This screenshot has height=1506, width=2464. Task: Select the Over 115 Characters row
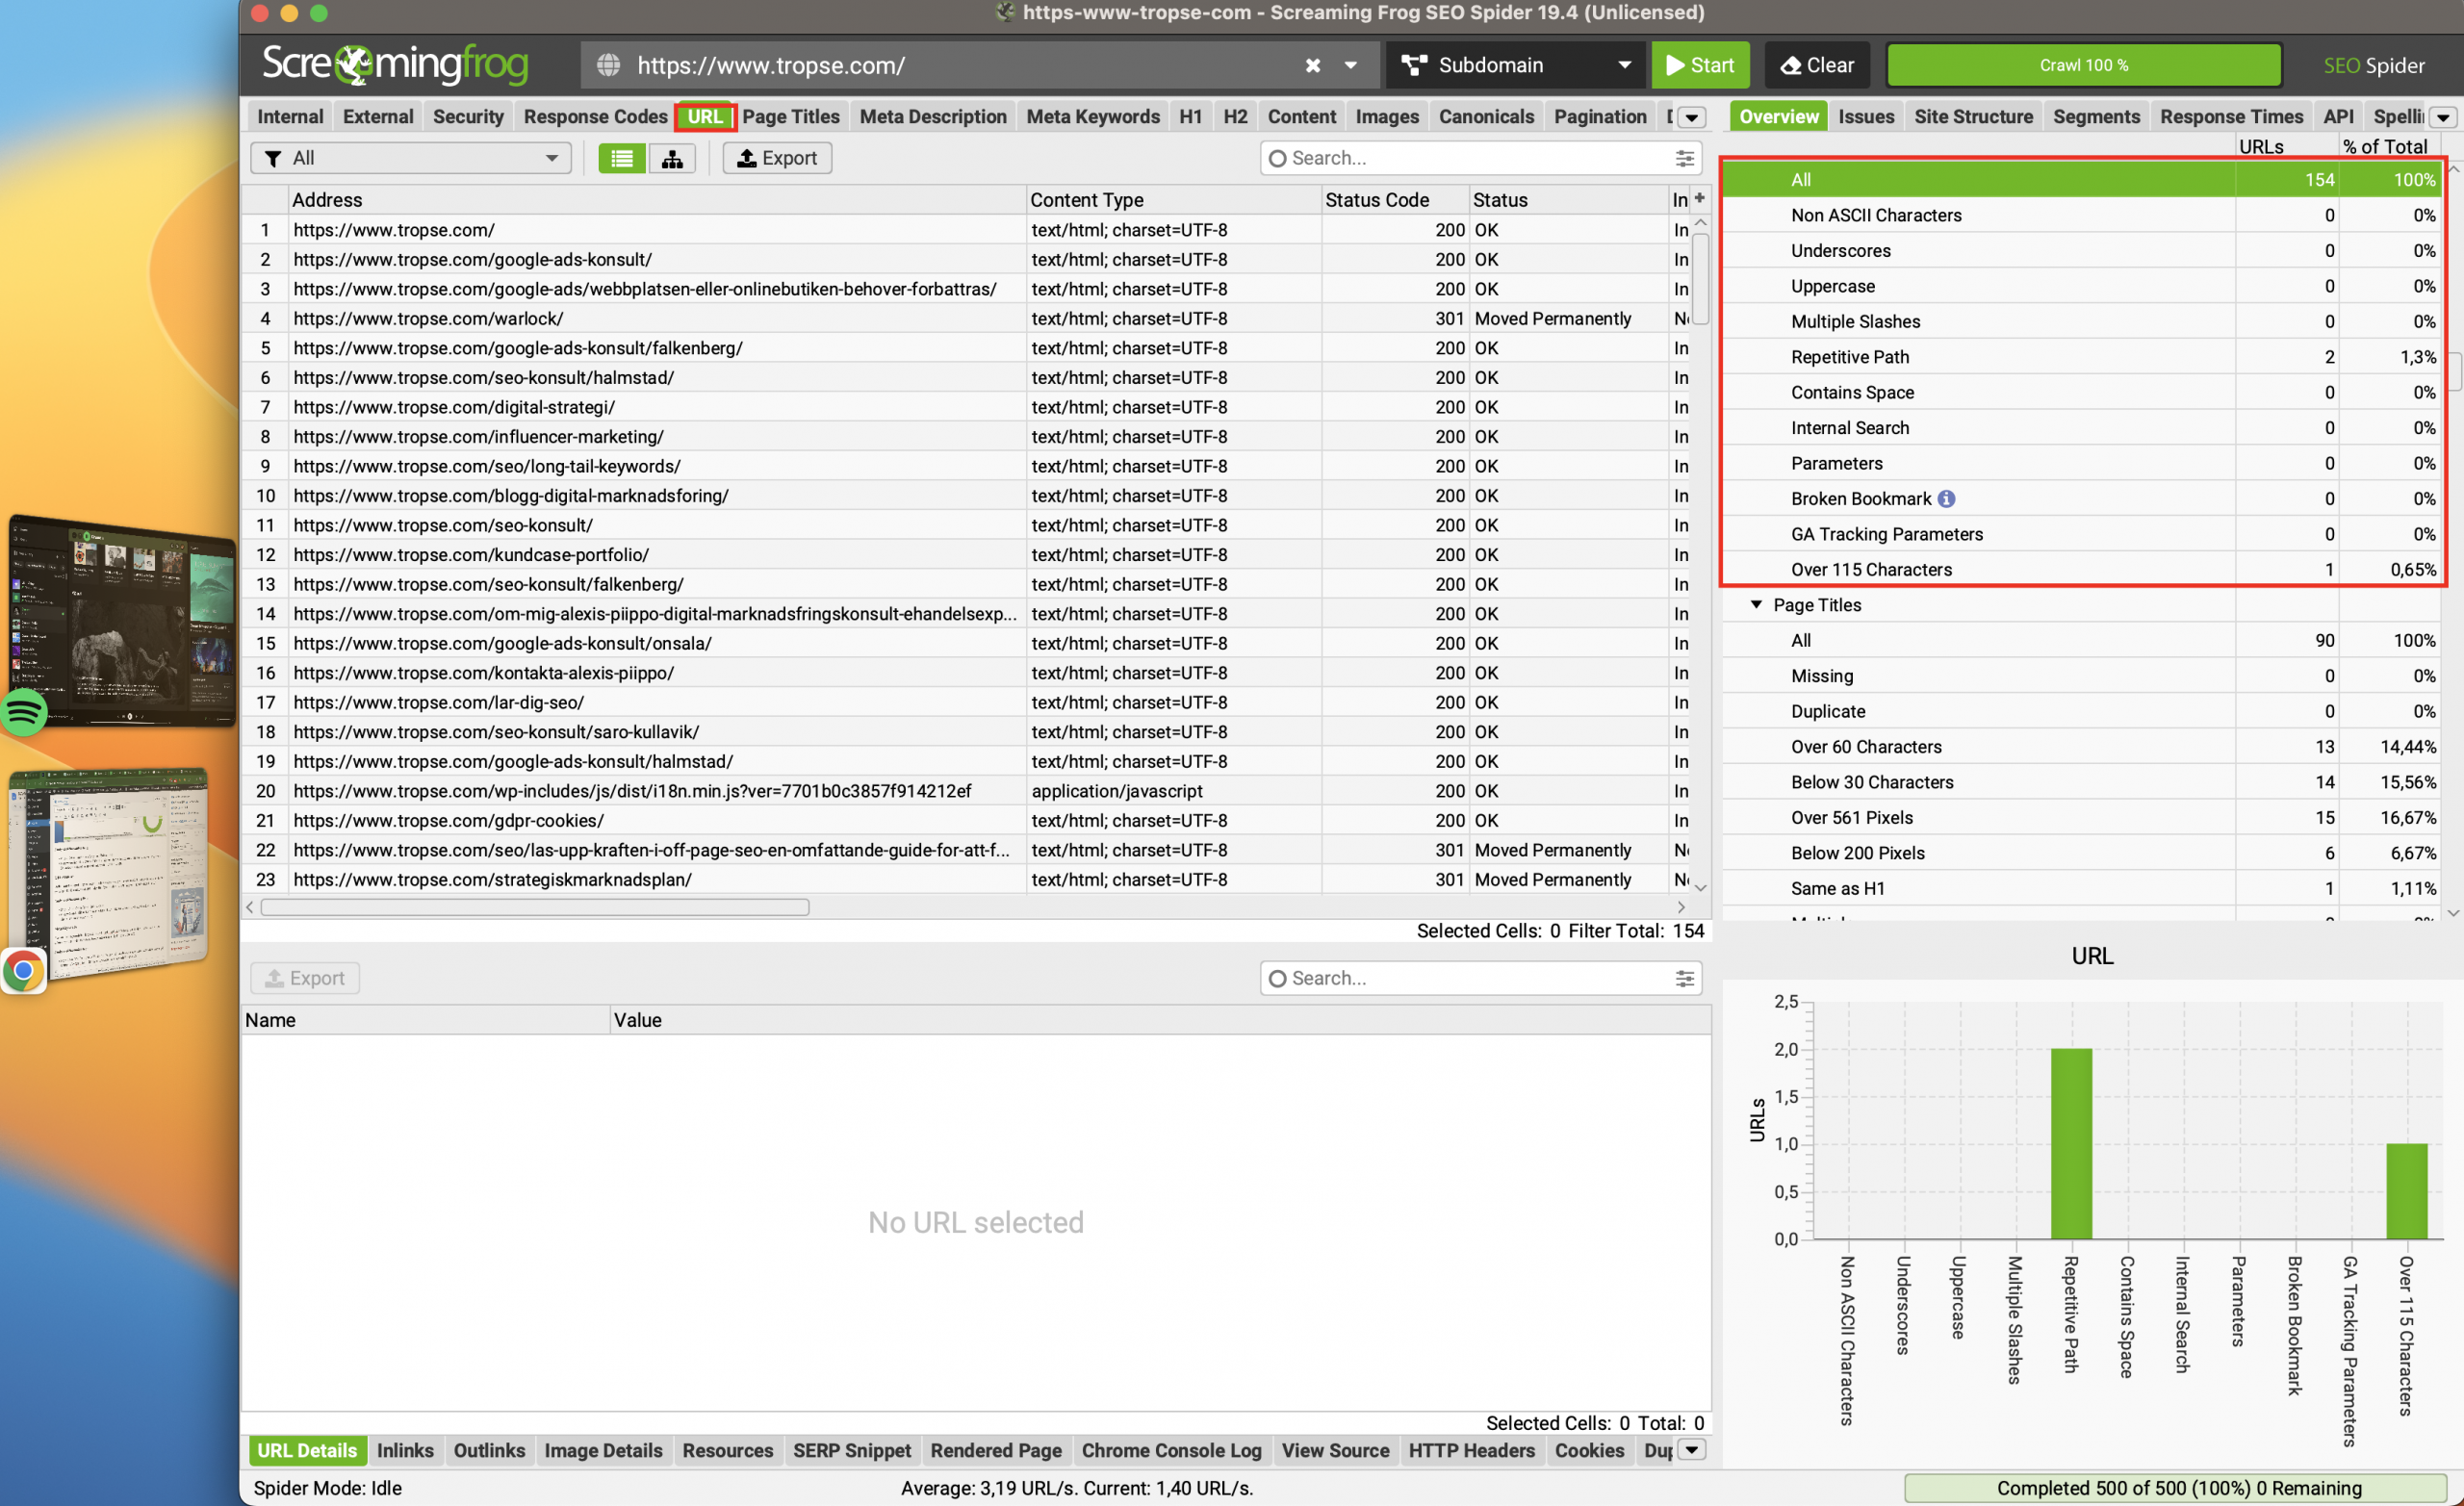(x=2082, y=569)
